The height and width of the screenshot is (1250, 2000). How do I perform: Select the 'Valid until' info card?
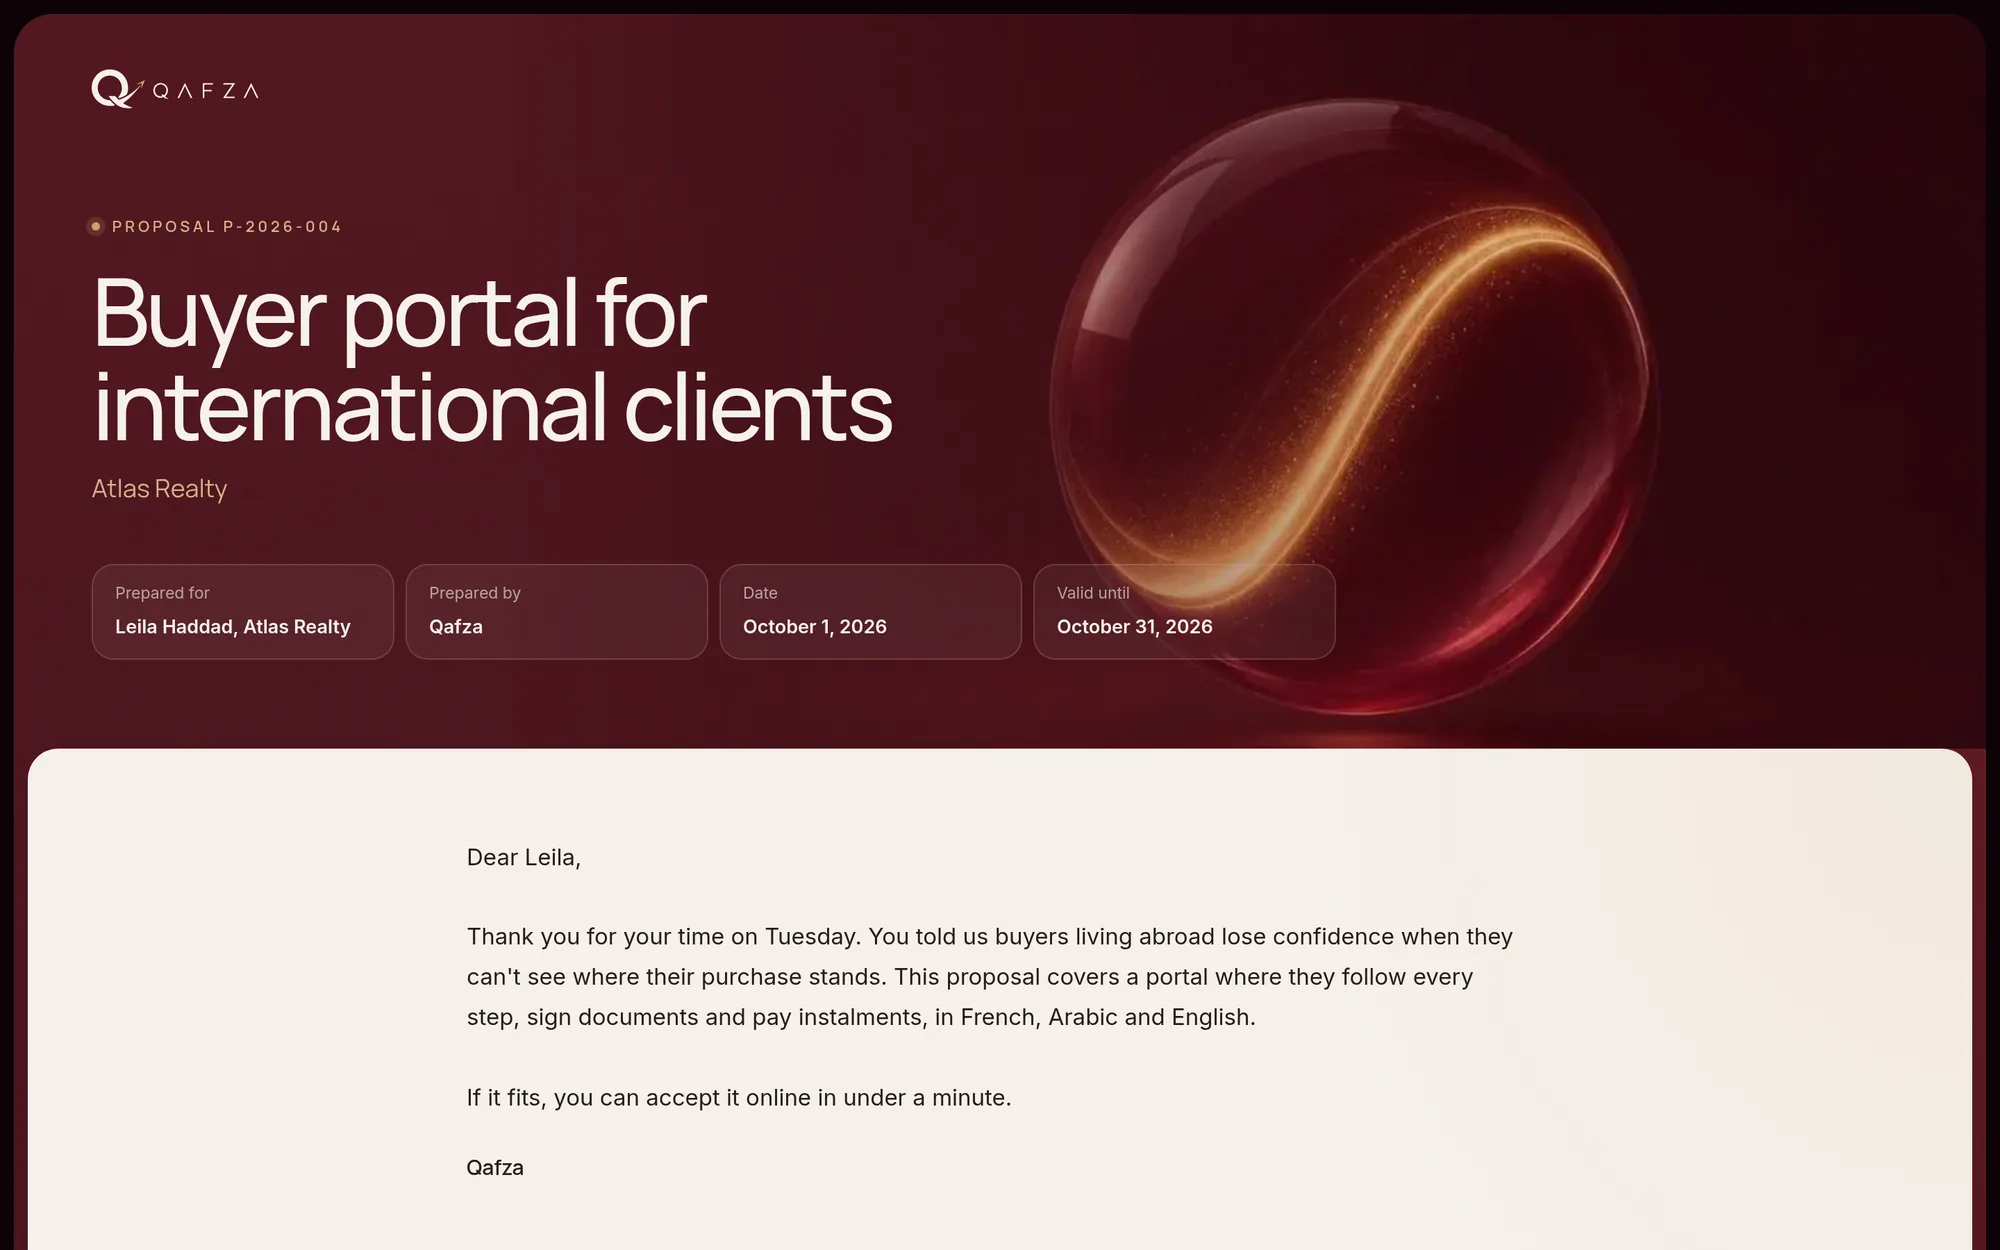point(1184,611)
